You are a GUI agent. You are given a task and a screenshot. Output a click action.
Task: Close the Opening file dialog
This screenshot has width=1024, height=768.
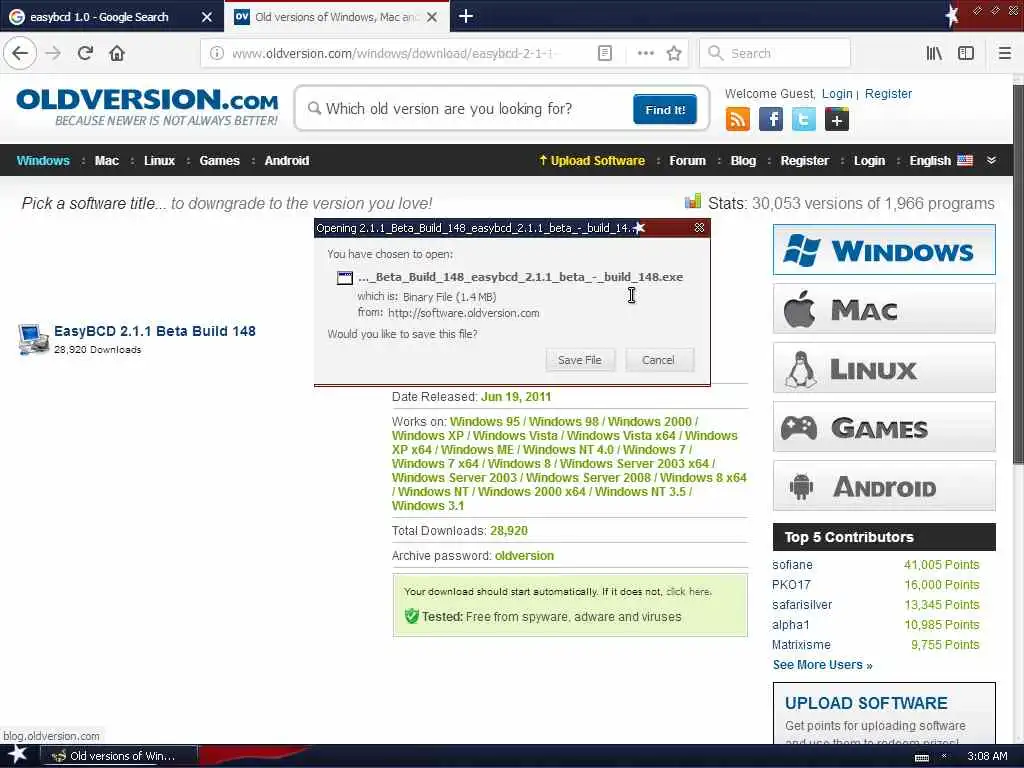699,227
